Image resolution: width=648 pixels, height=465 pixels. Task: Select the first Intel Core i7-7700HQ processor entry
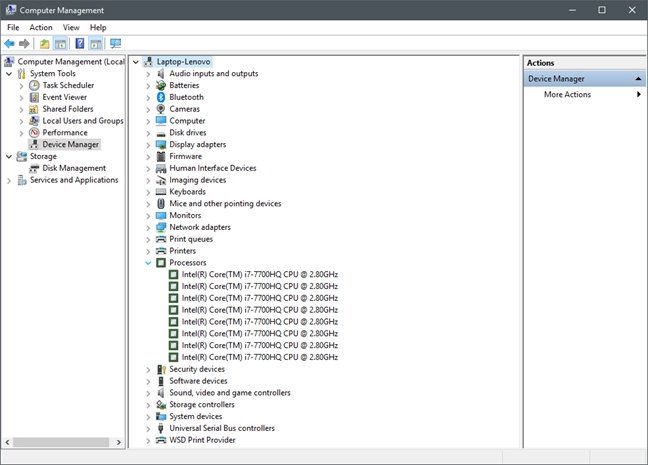point(260,275)
